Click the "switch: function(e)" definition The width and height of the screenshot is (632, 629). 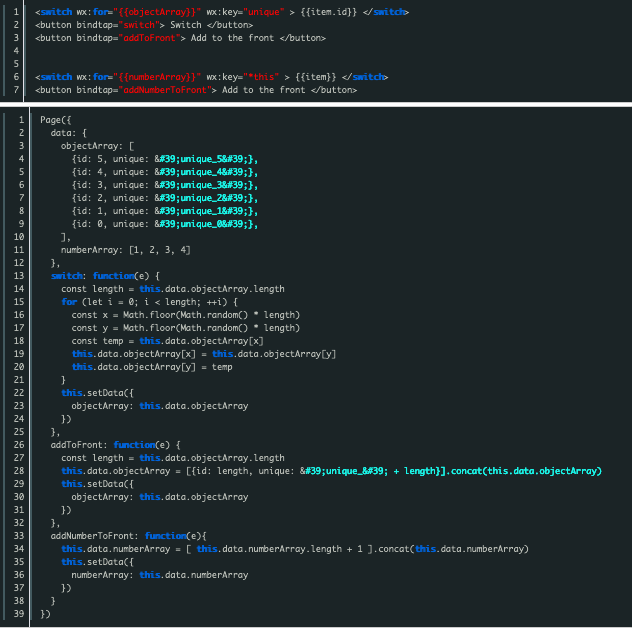click(106, 275)
